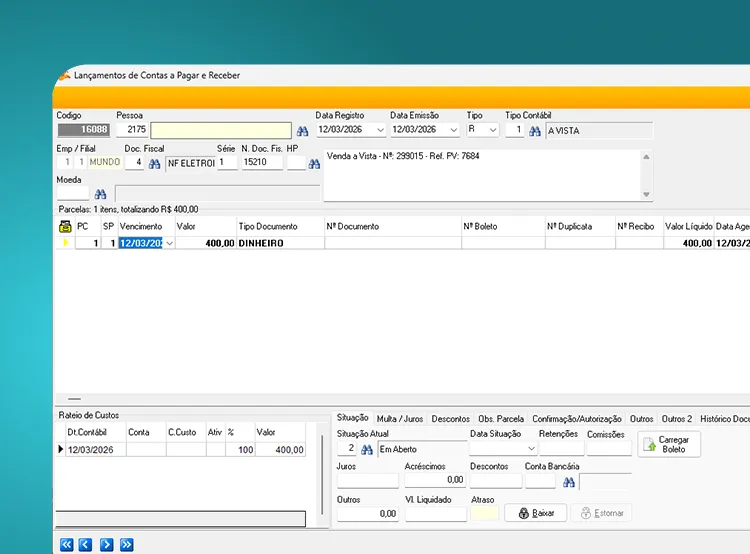This screenshot has width=750, height=554.
Task: Click the Doc. Fiscal search binoculars icon
Action: click(154, 164)
